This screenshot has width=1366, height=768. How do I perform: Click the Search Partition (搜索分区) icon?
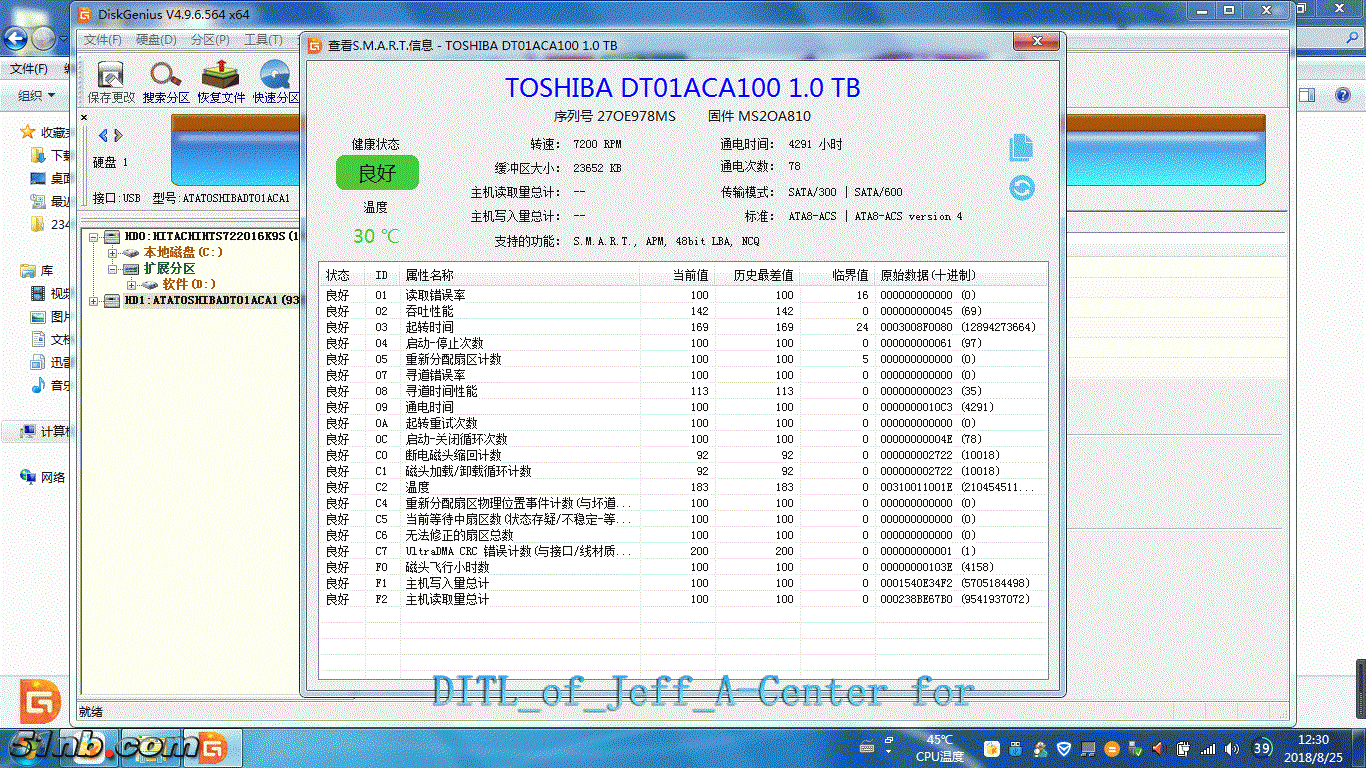[x=165, y=81]
